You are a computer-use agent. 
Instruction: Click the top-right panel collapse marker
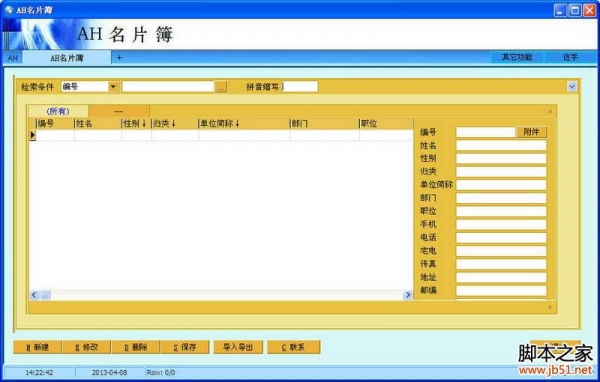(550, 112)
